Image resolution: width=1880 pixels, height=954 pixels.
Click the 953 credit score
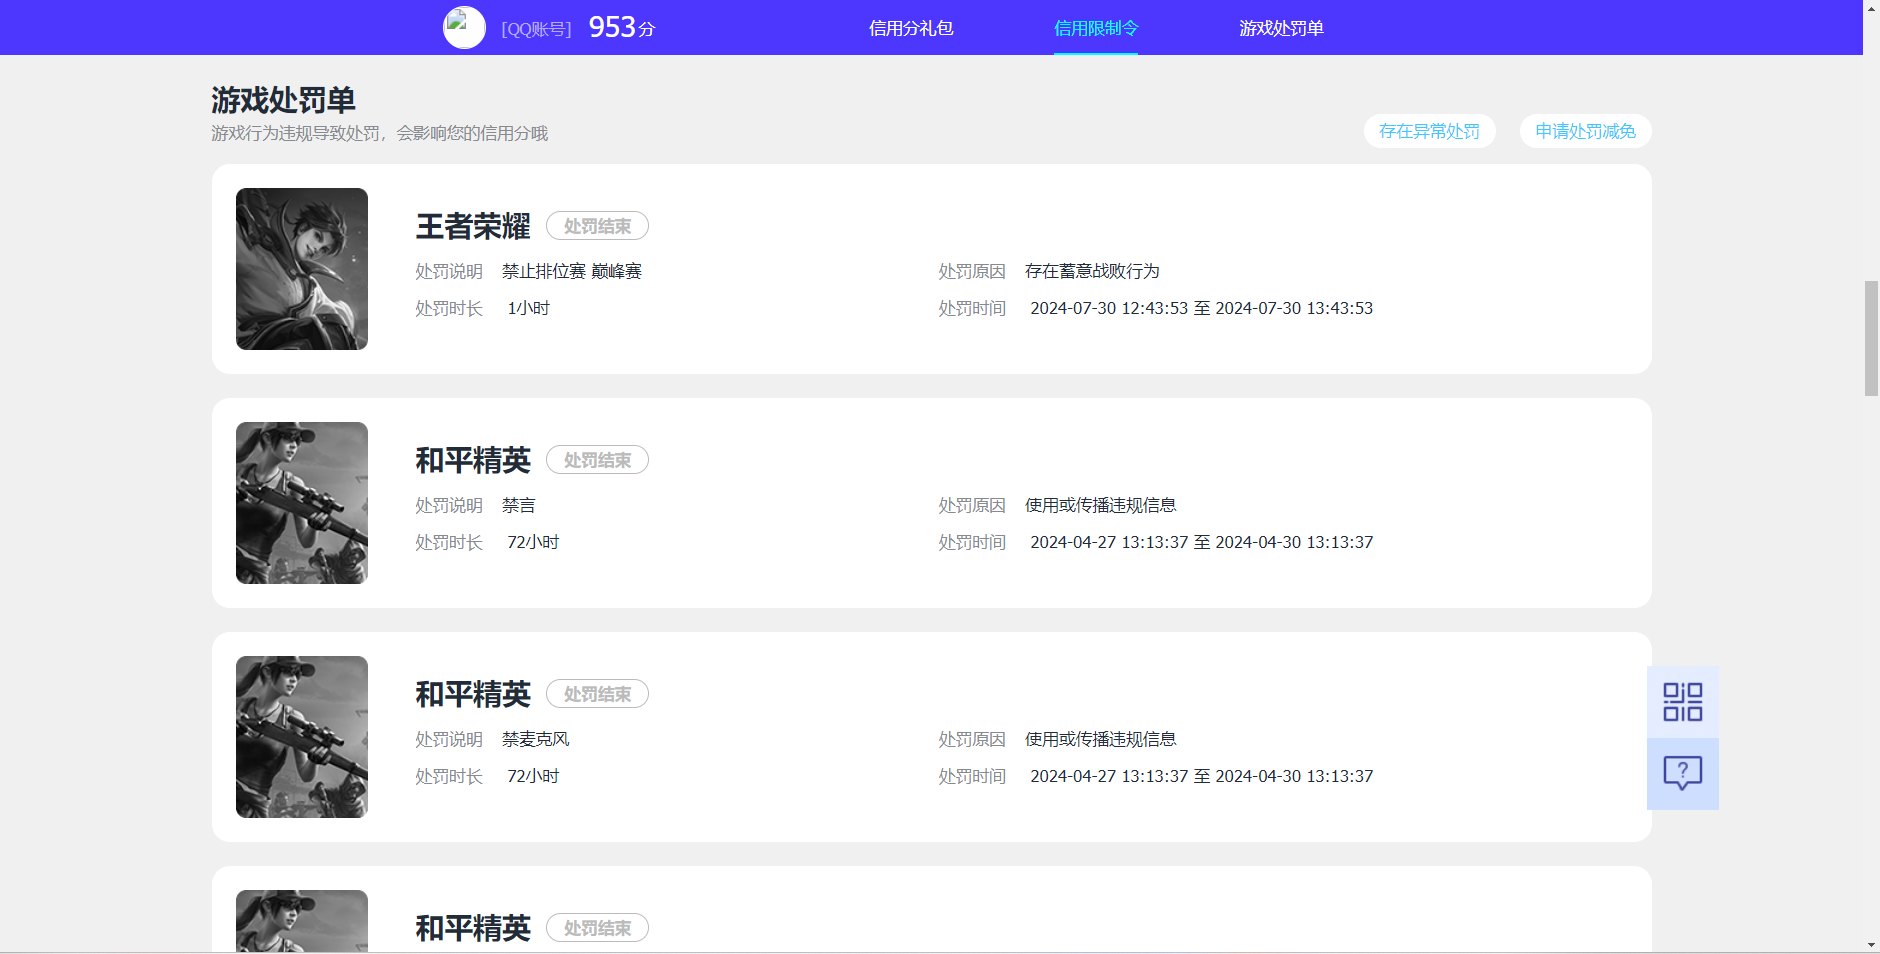612,27
